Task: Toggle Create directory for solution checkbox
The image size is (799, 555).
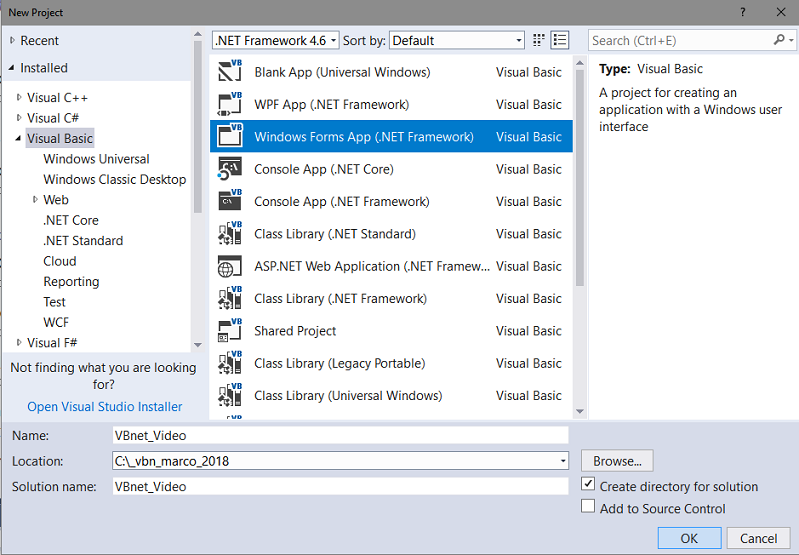Action: coord(588,484)
